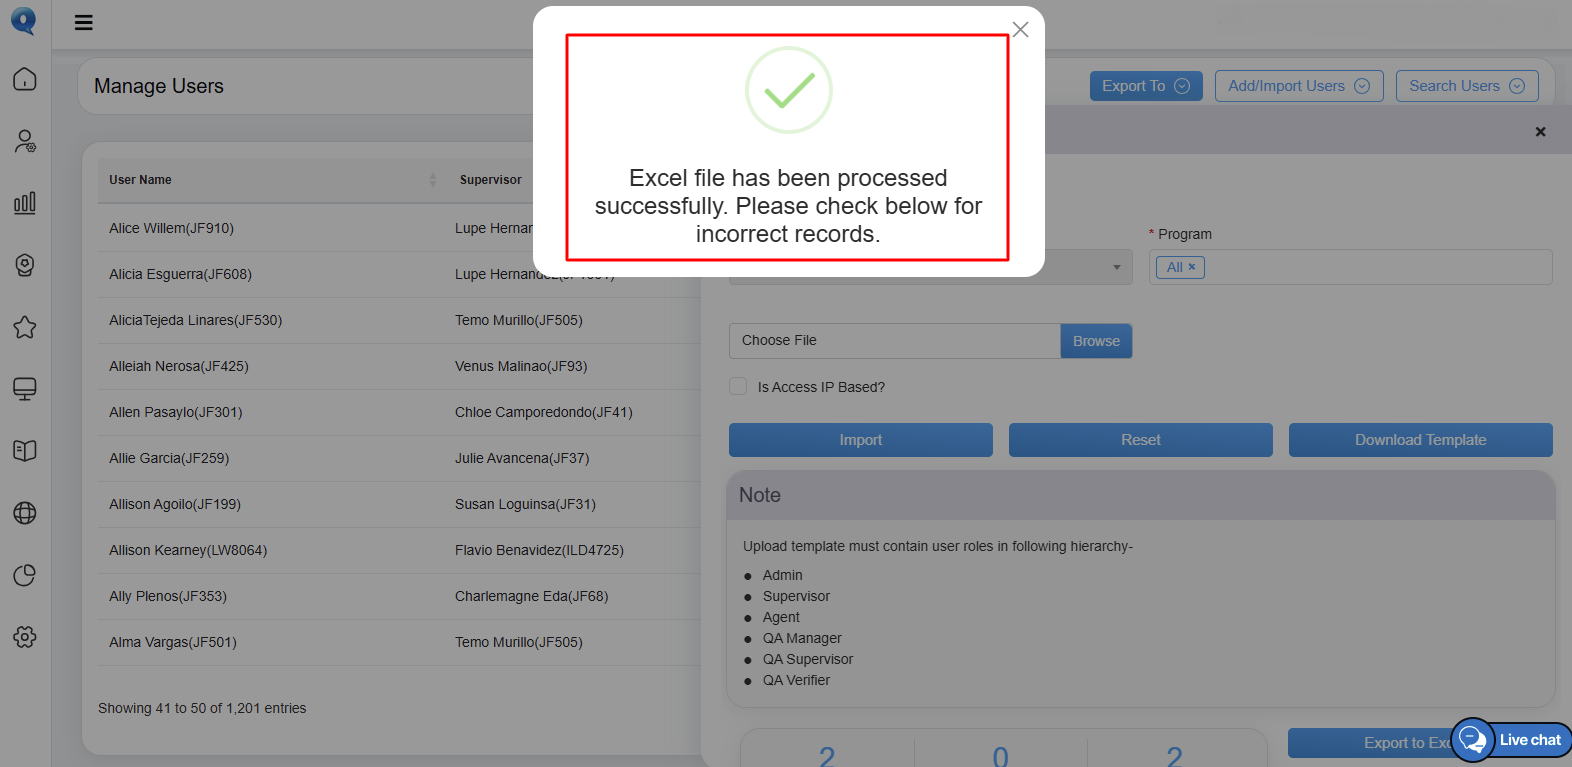The image size is (1572, 767).
Task: Click the Download Template button
Action: tap(1421, 440)
